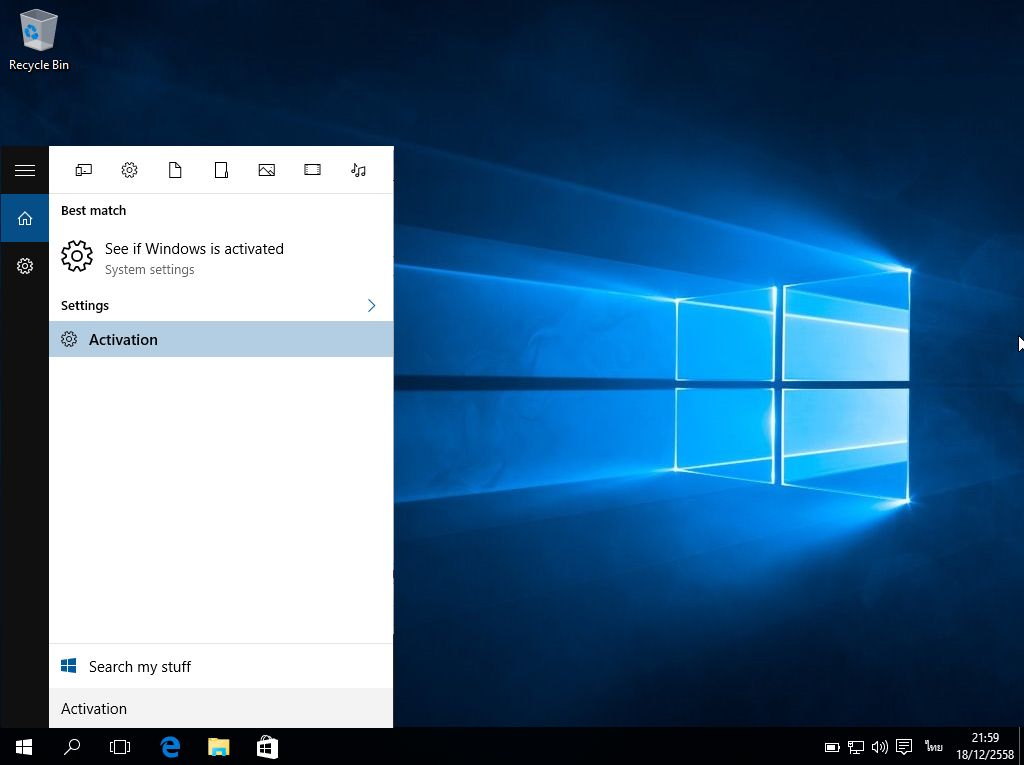Open Task View on the taskbar
This screenshot has width=1024, height=765.
pos(120,747)
